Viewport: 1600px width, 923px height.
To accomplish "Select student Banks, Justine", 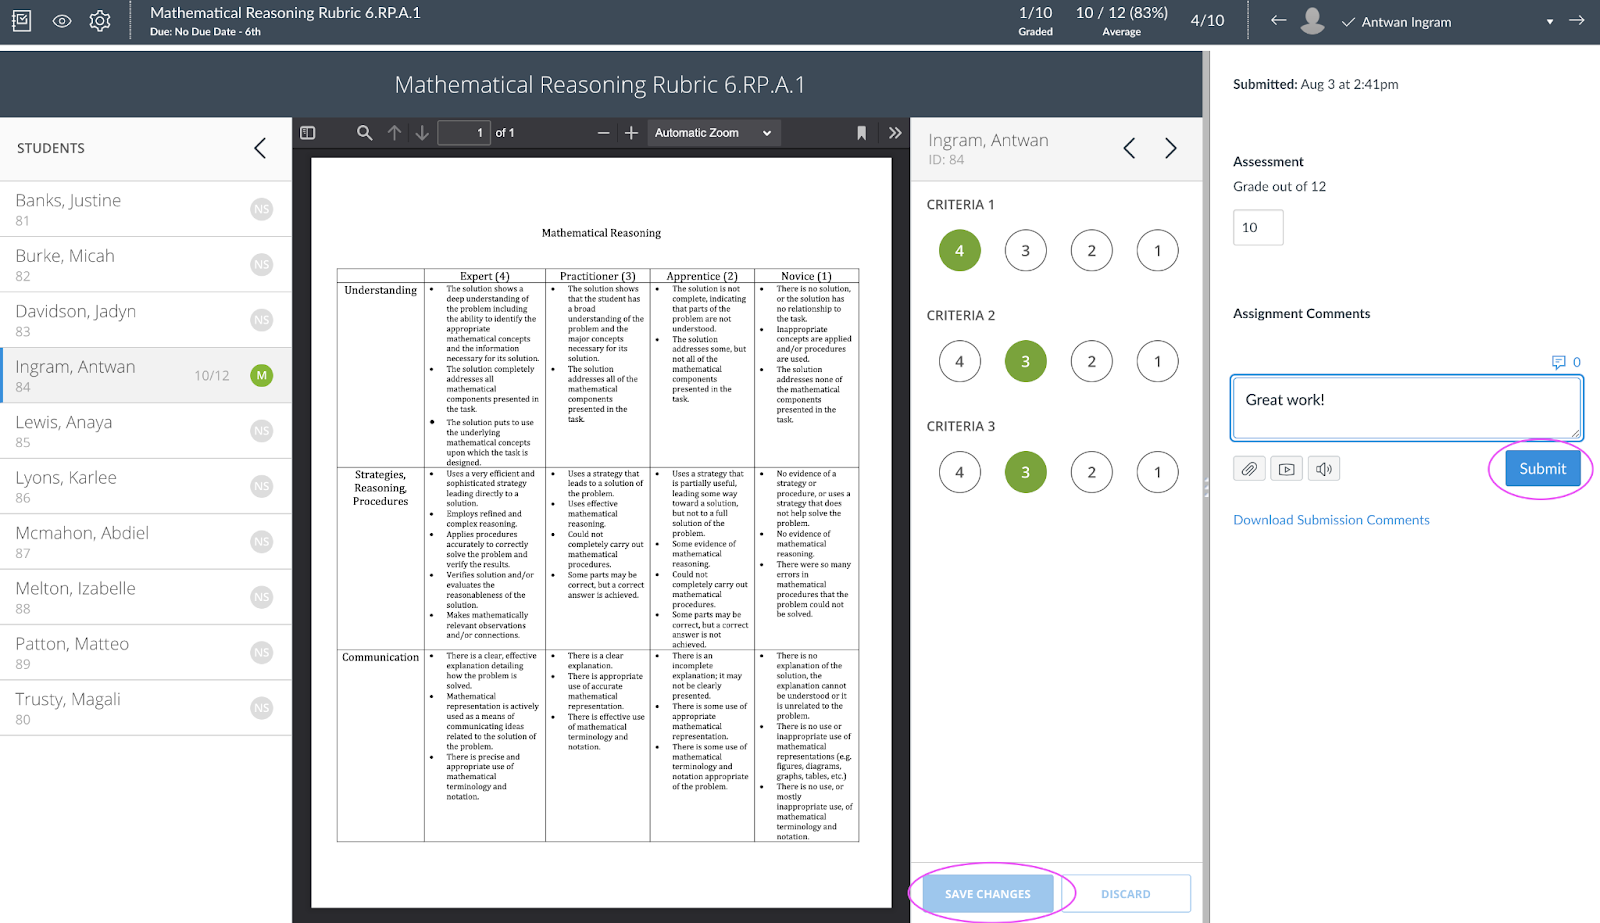I will (146, 209).
